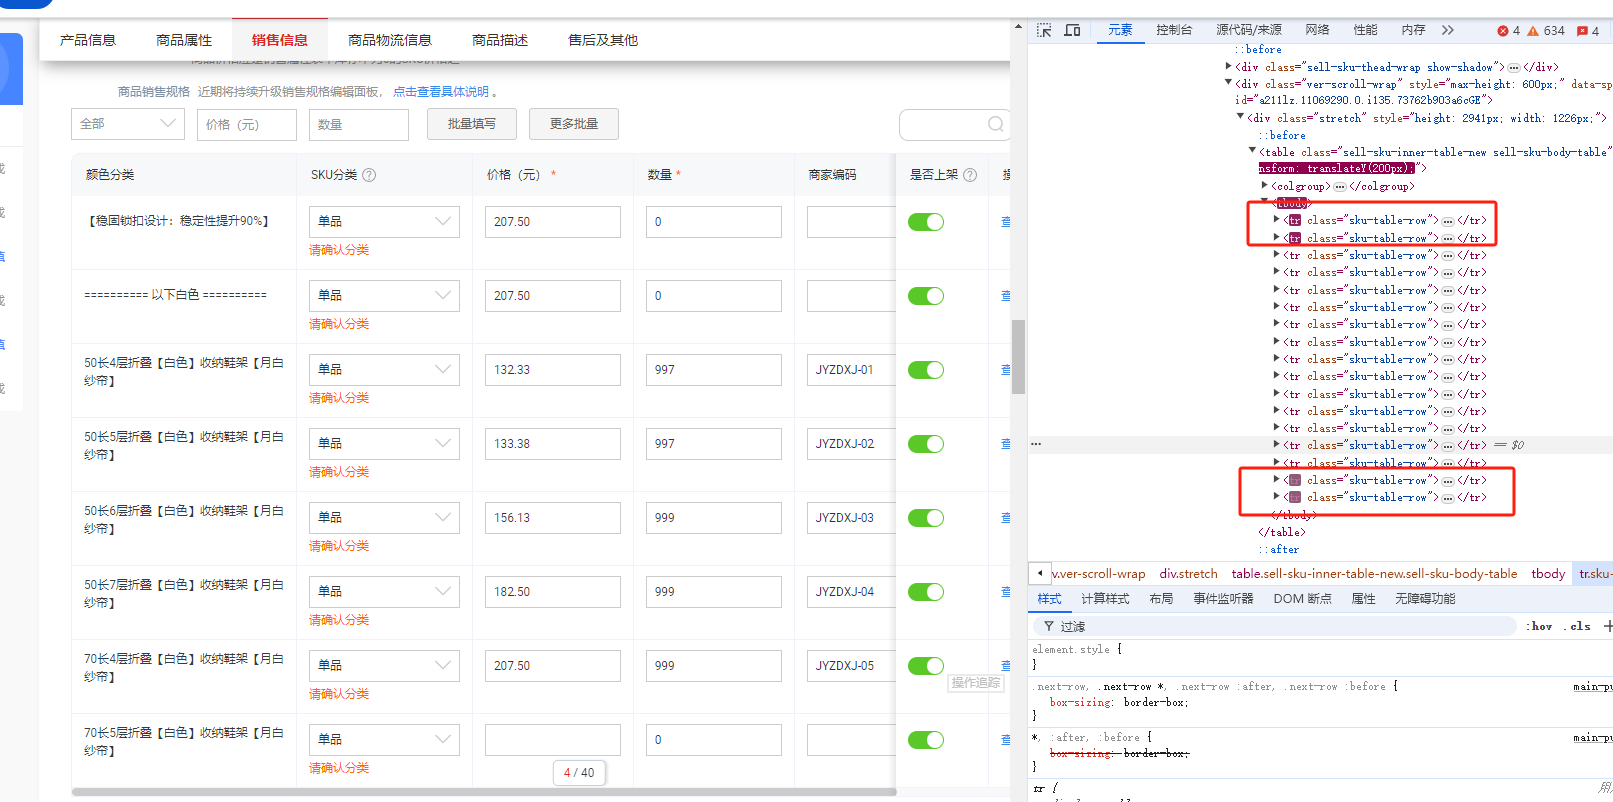Image resolution: width=1613 pixels, height=802 pixels.
Task: Open the 控制台 DevTools tab
Action: (x=1174, y=30)
